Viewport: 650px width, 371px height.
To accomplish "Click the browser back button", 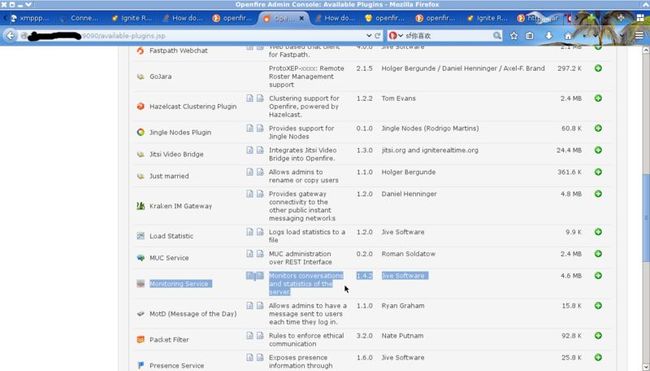I will pos(10,36).
